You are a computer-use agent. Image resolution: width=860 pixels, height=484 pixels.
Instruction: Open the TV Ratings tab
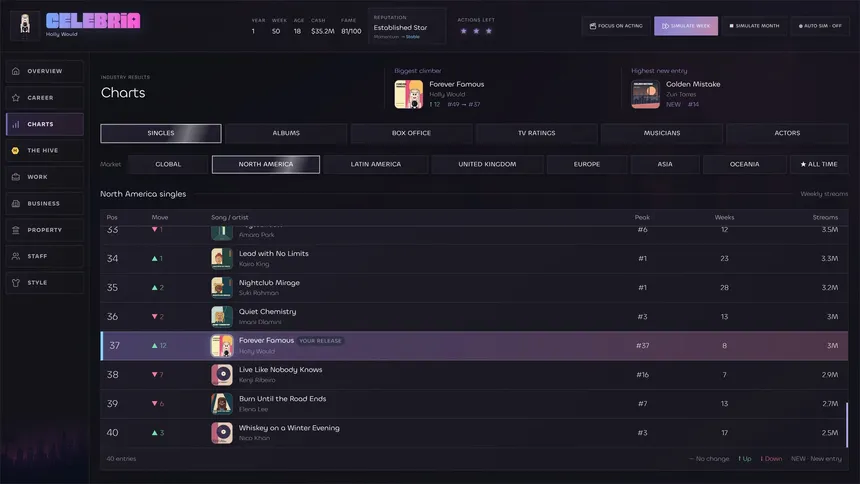[x=536, y=133]
